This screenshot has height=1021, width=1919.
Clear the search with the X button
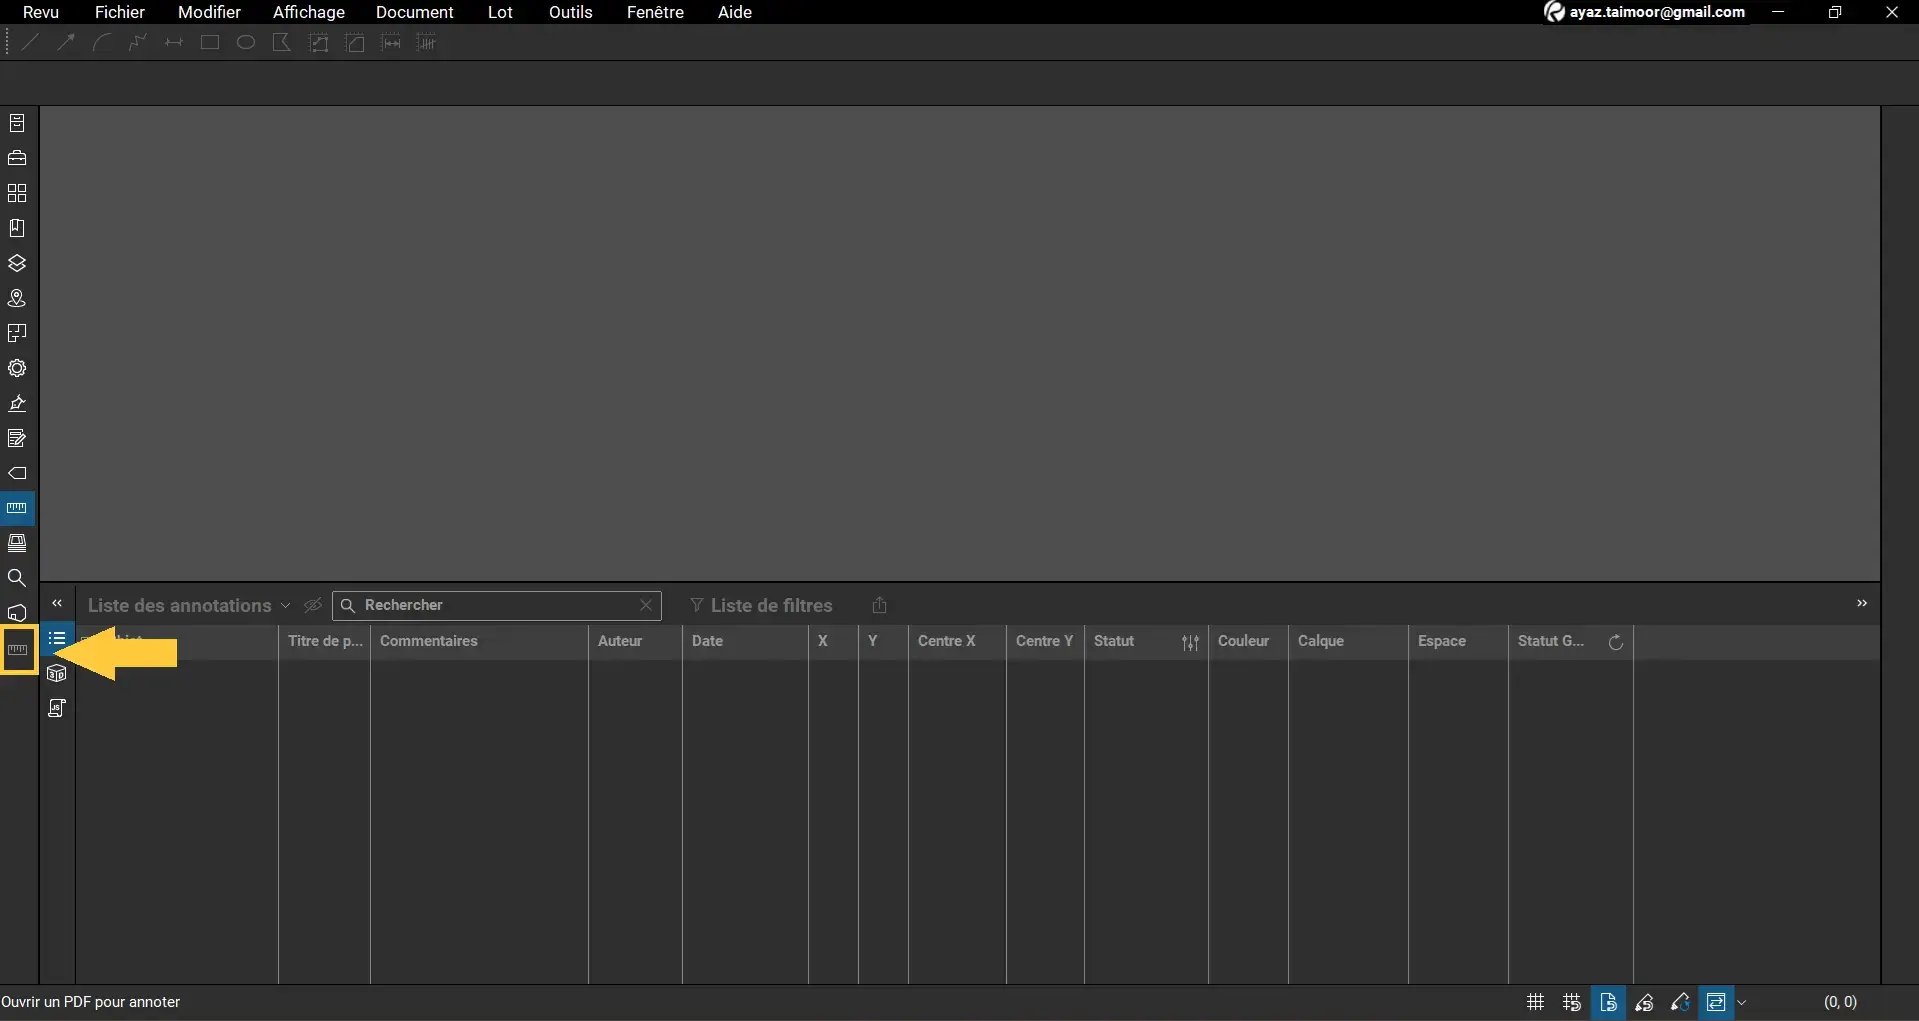pyautogui.click(x=646, y=605)
